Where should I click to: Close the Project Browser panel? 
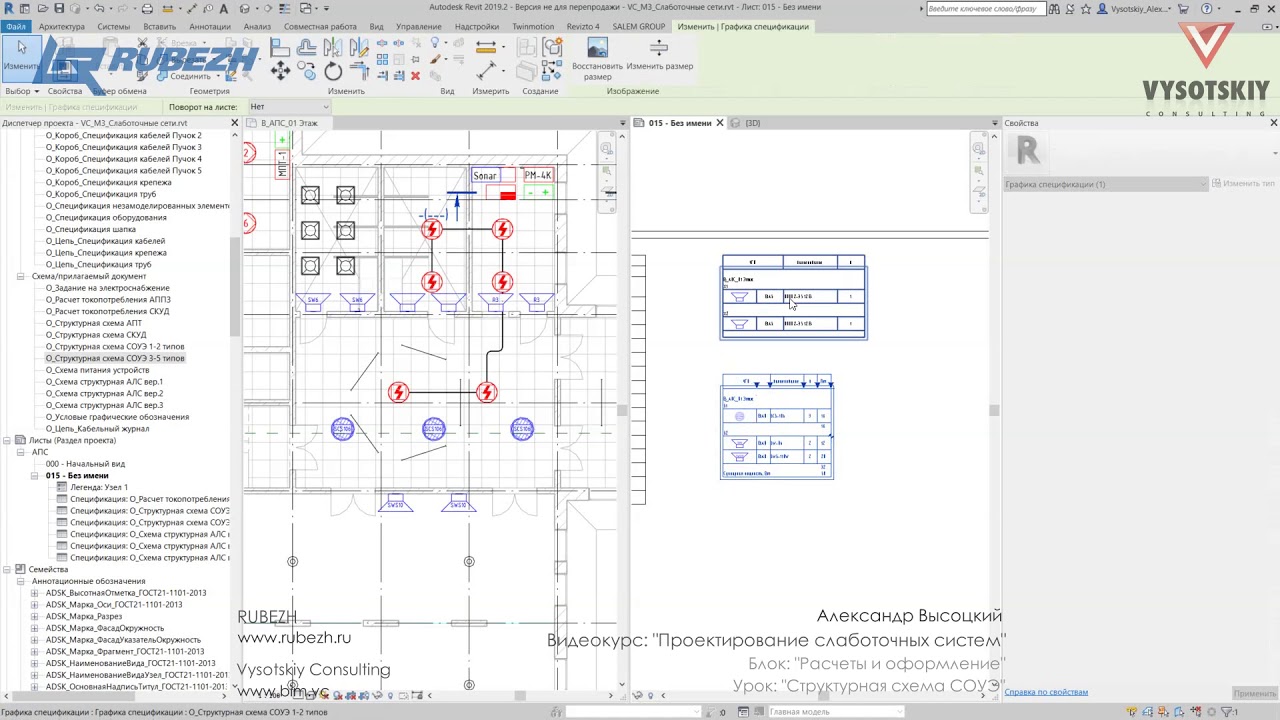pyautogui.click(x=235, y=123)
